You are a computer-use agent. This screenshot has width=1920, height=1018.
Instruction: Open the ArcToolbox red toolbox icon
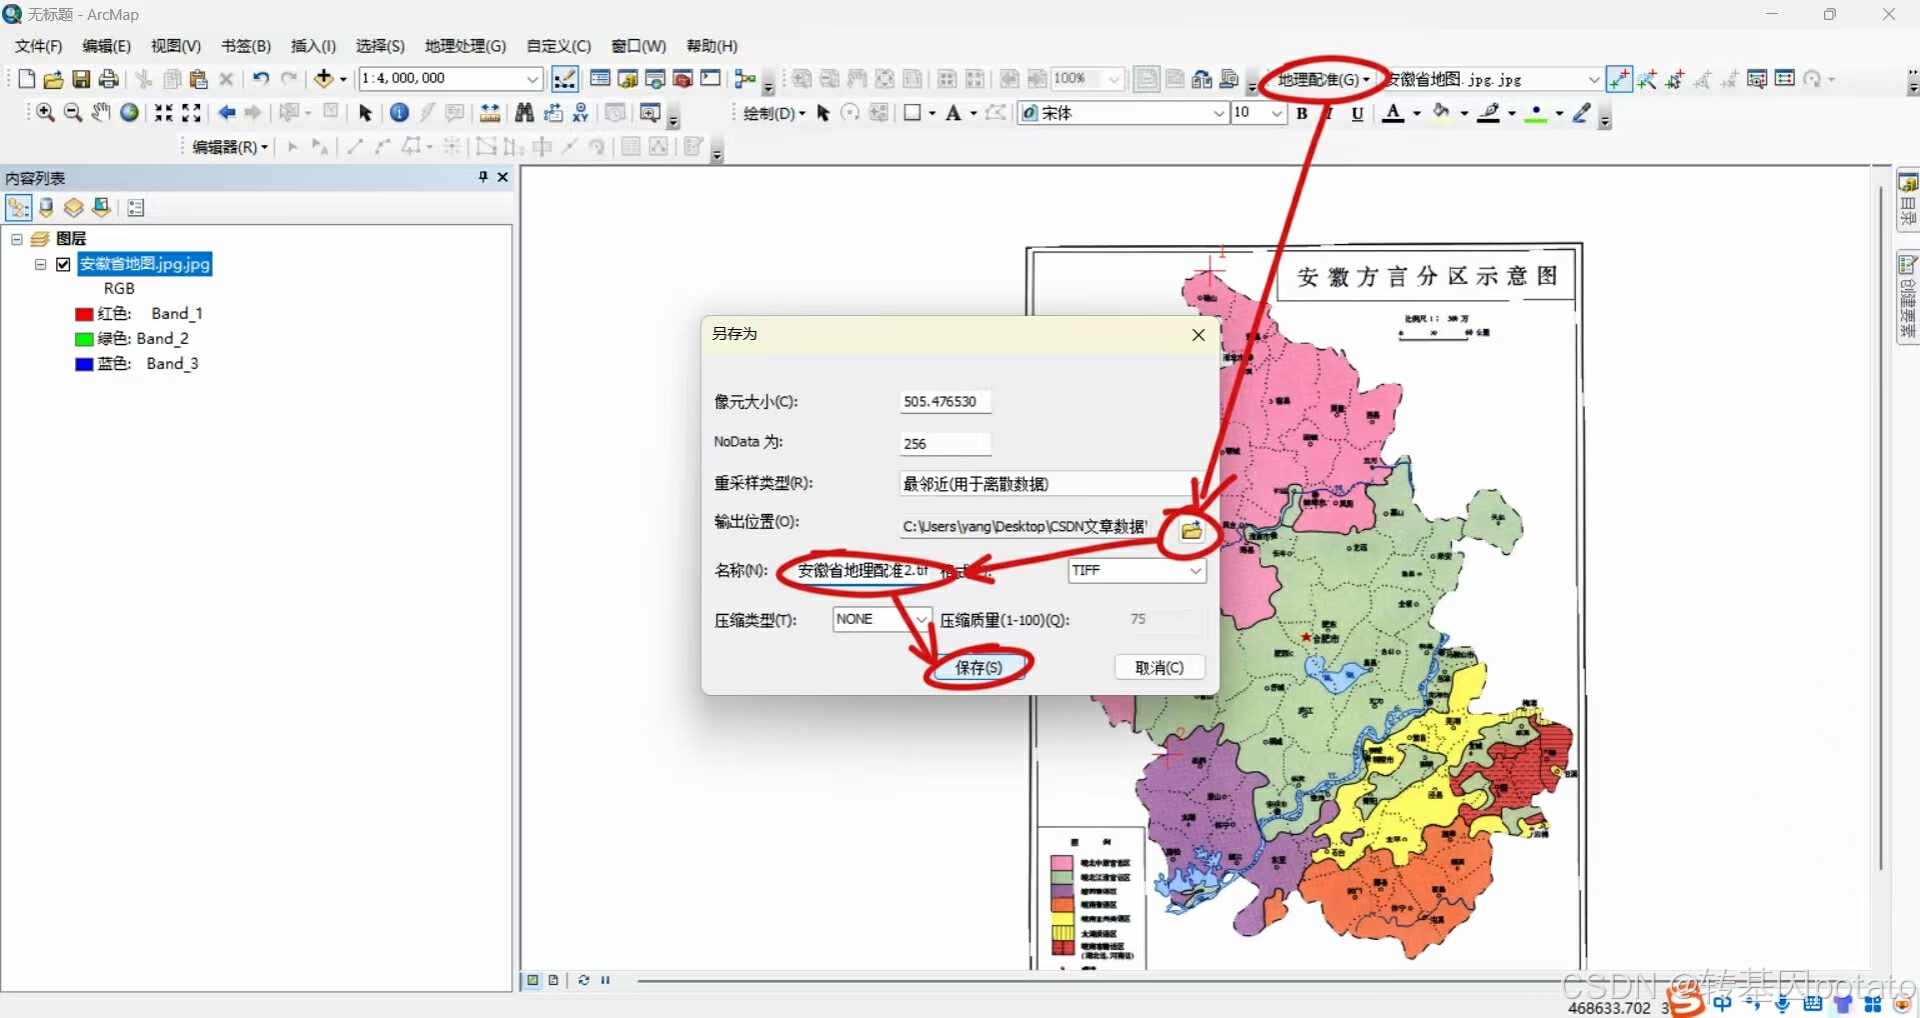[683, 79]
